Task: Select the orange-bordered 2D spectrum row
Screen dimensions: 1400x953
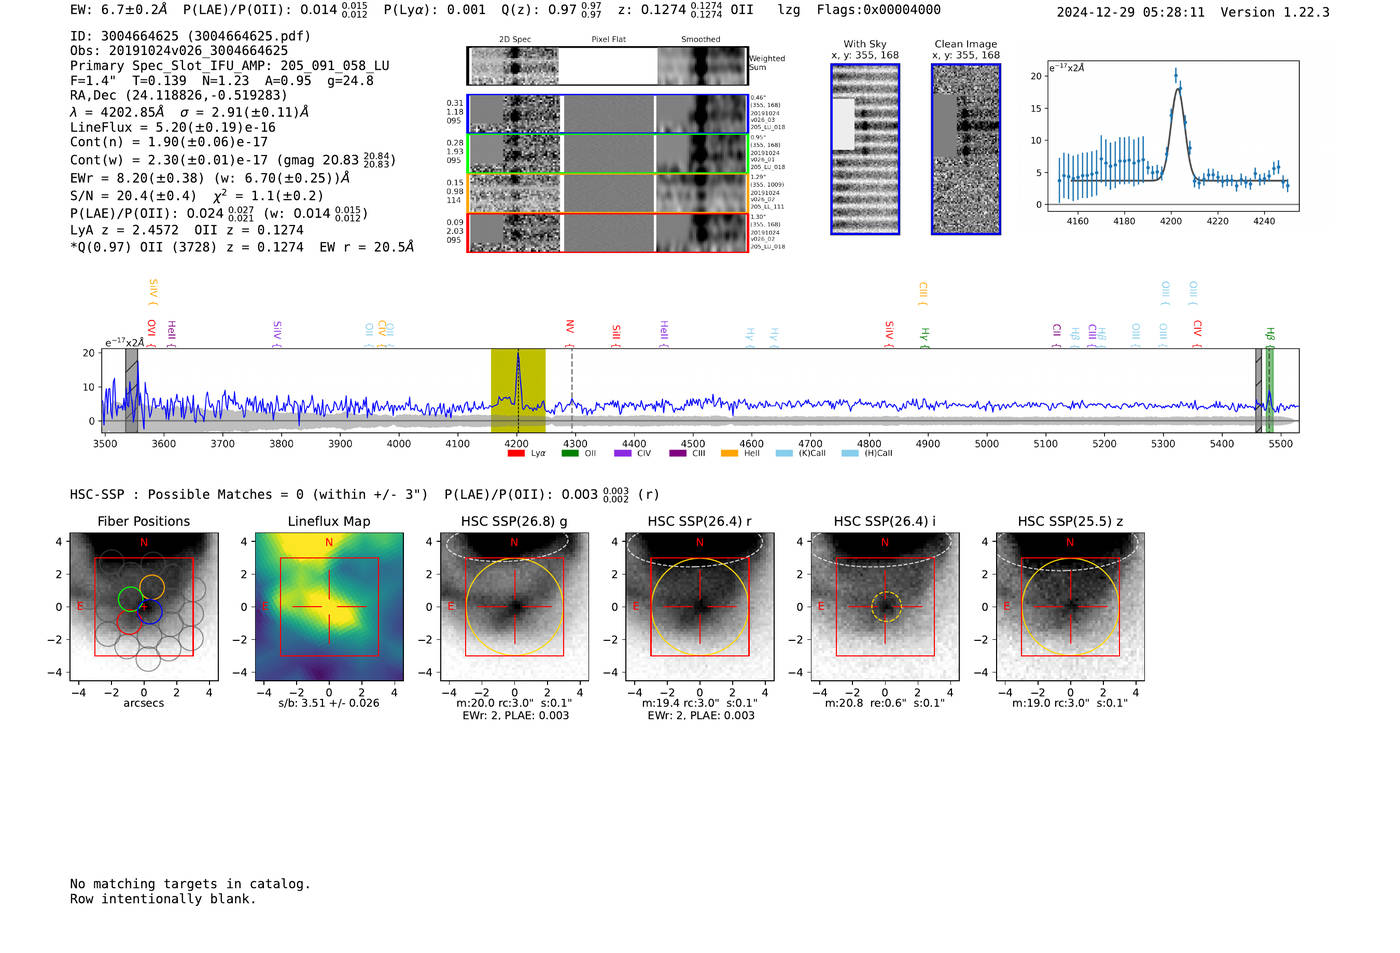Action: pos(608,193)
